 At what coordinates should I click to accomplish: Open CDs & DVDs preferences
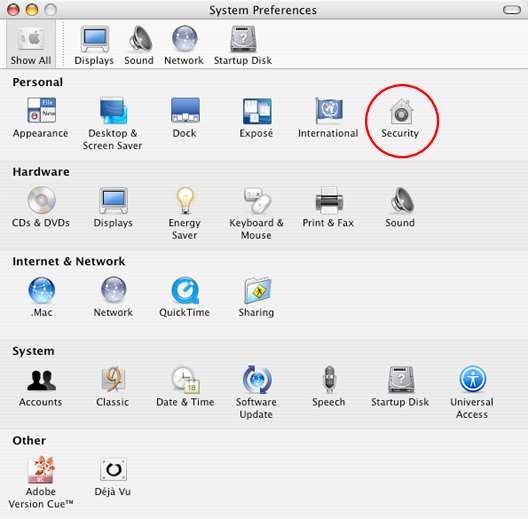41,207
